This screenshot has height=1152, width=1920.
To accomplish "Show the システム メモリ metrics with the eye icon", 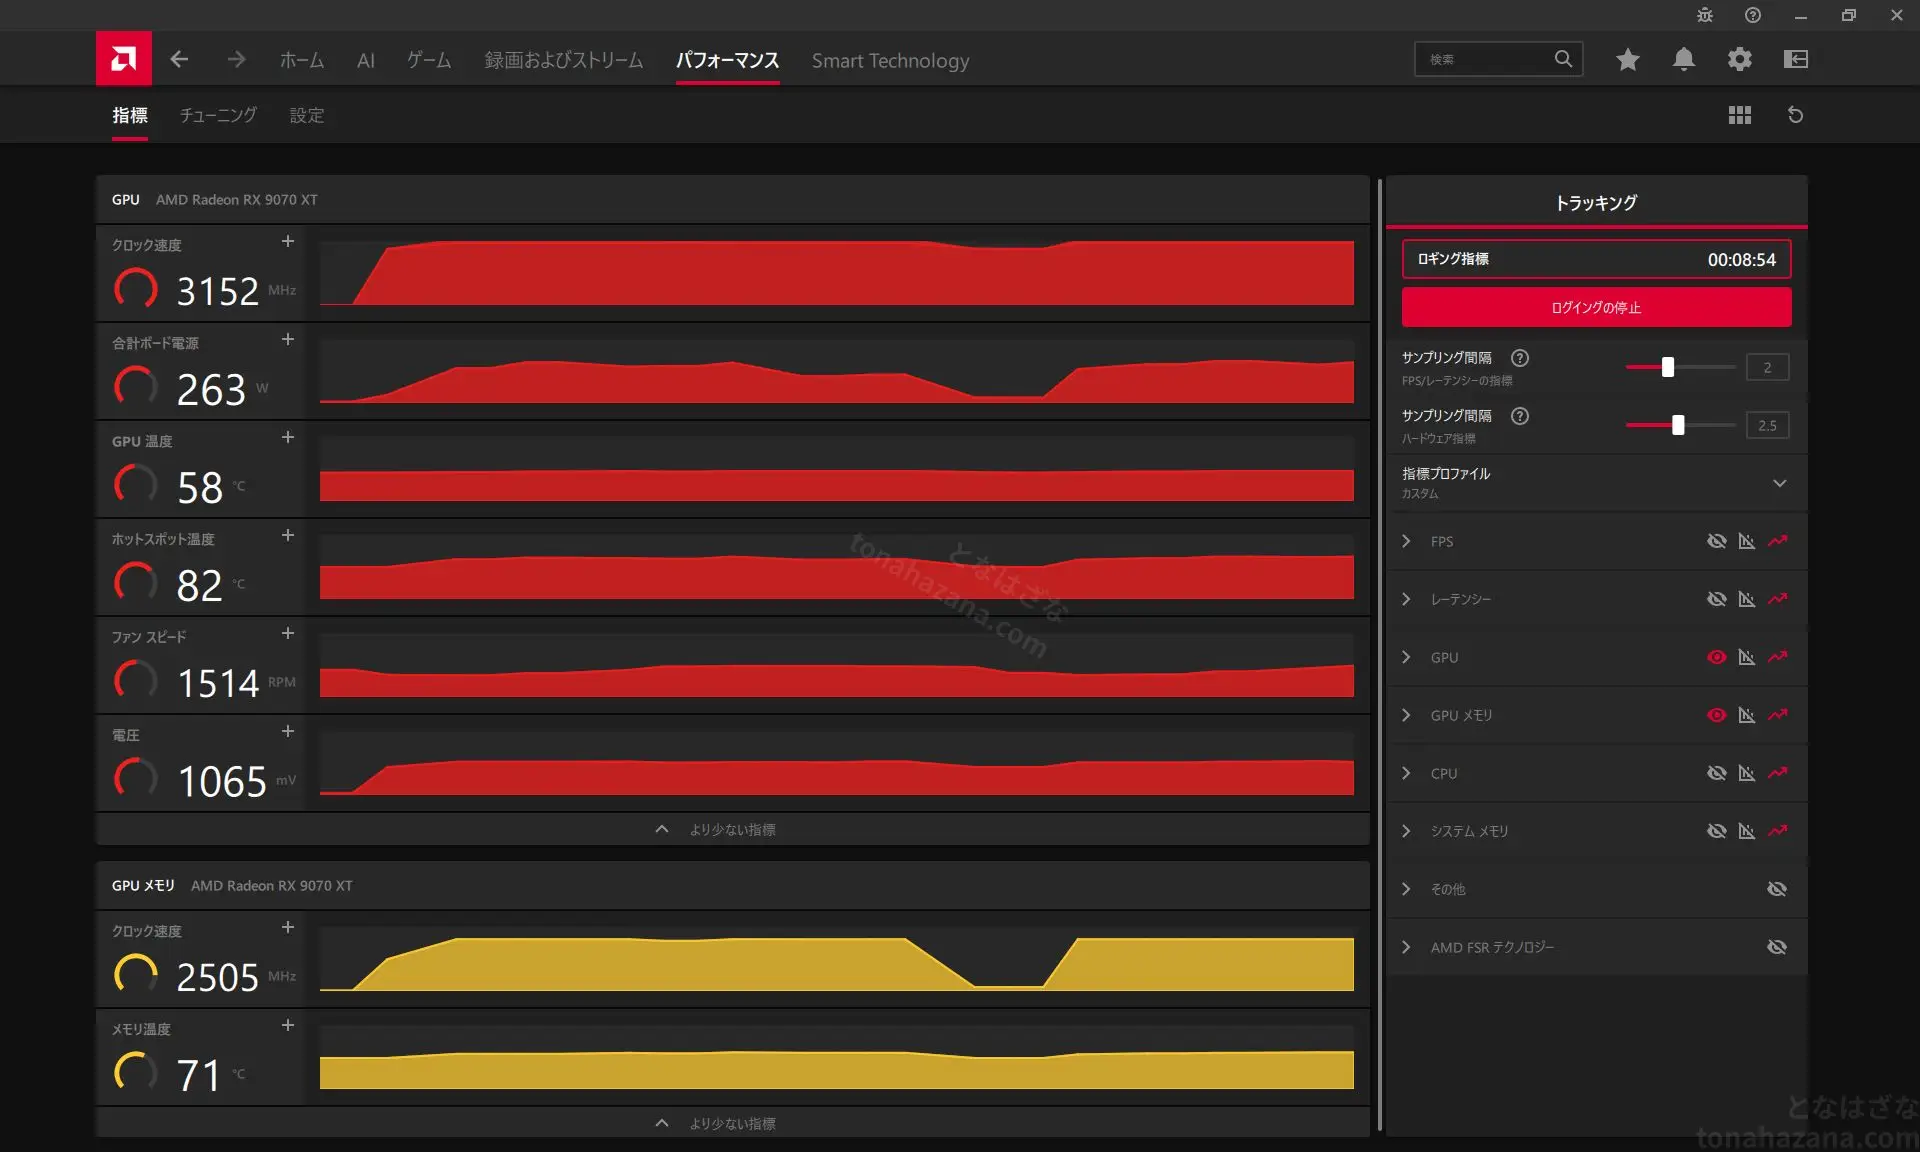I will 1717,831.
